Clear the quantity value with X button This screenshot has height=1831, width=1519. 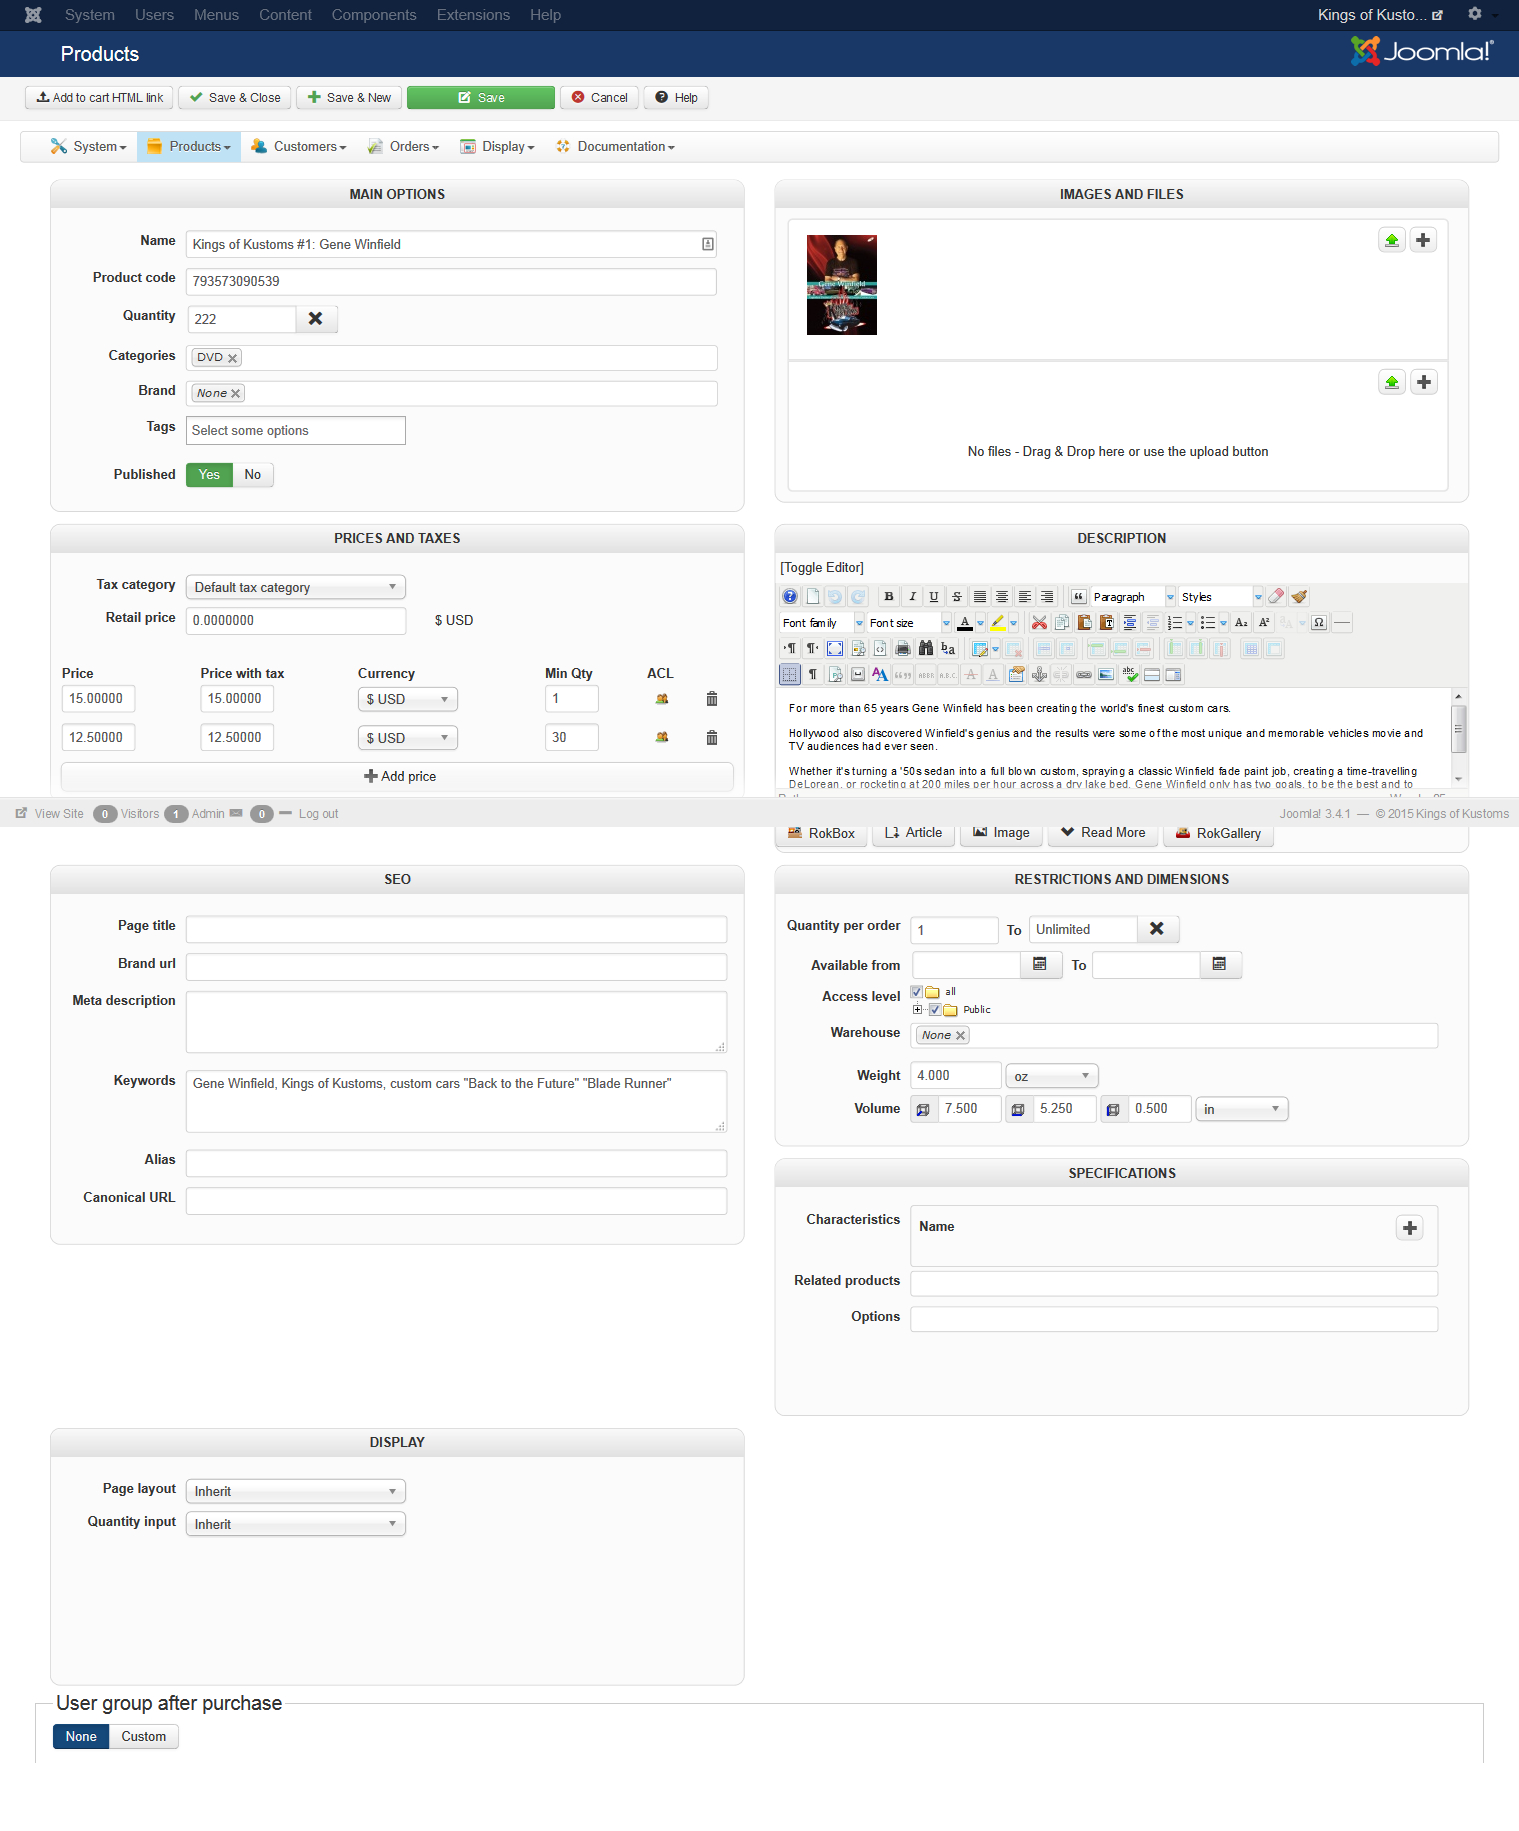[x=316, y=319]
